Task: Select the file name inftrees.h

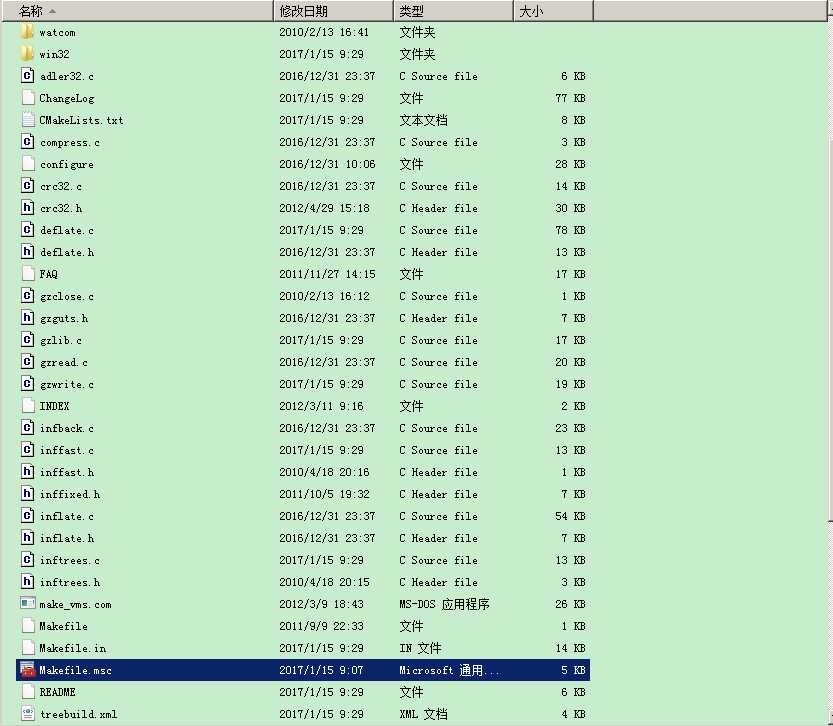Action: [x=70, y=582]
